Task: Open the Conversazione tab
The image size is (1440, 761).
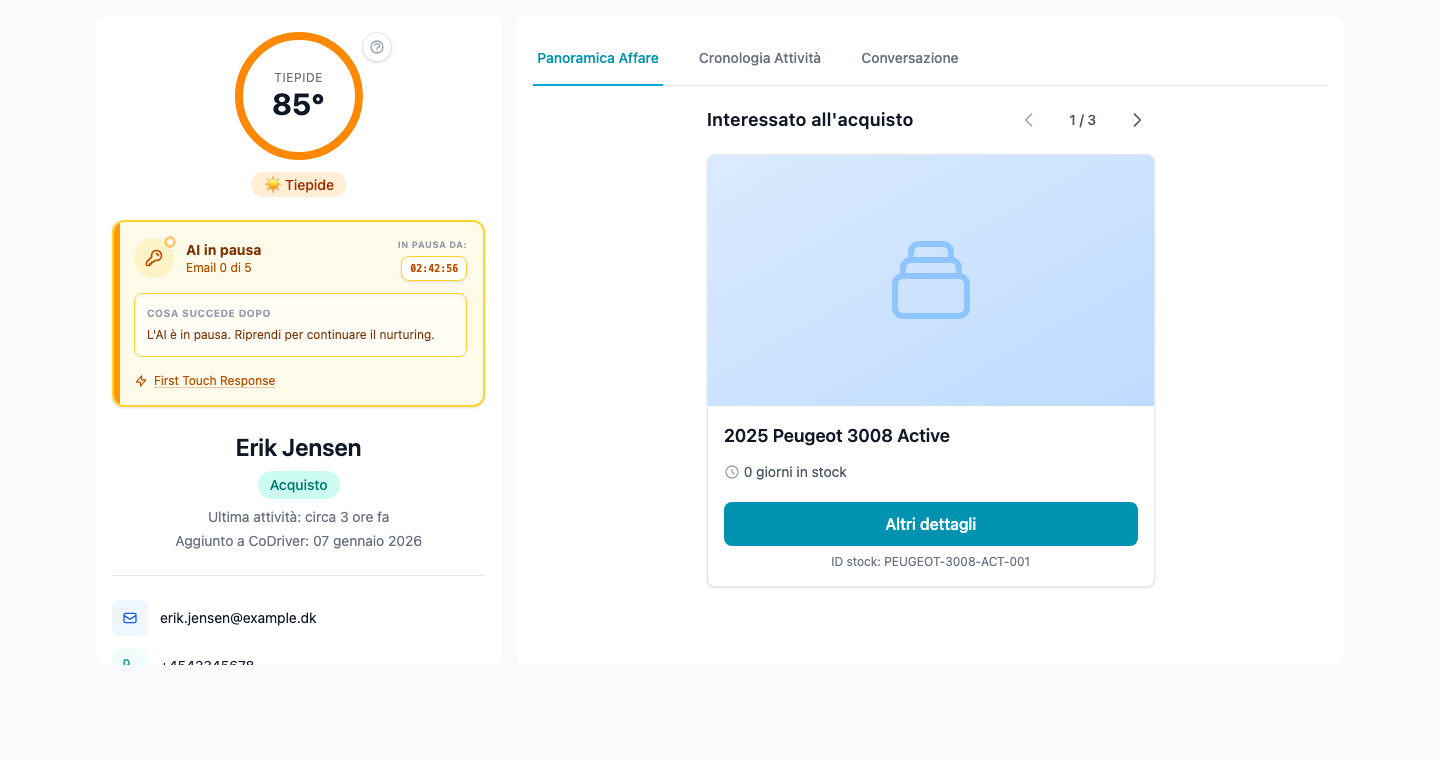Action: tap(910, 58)
